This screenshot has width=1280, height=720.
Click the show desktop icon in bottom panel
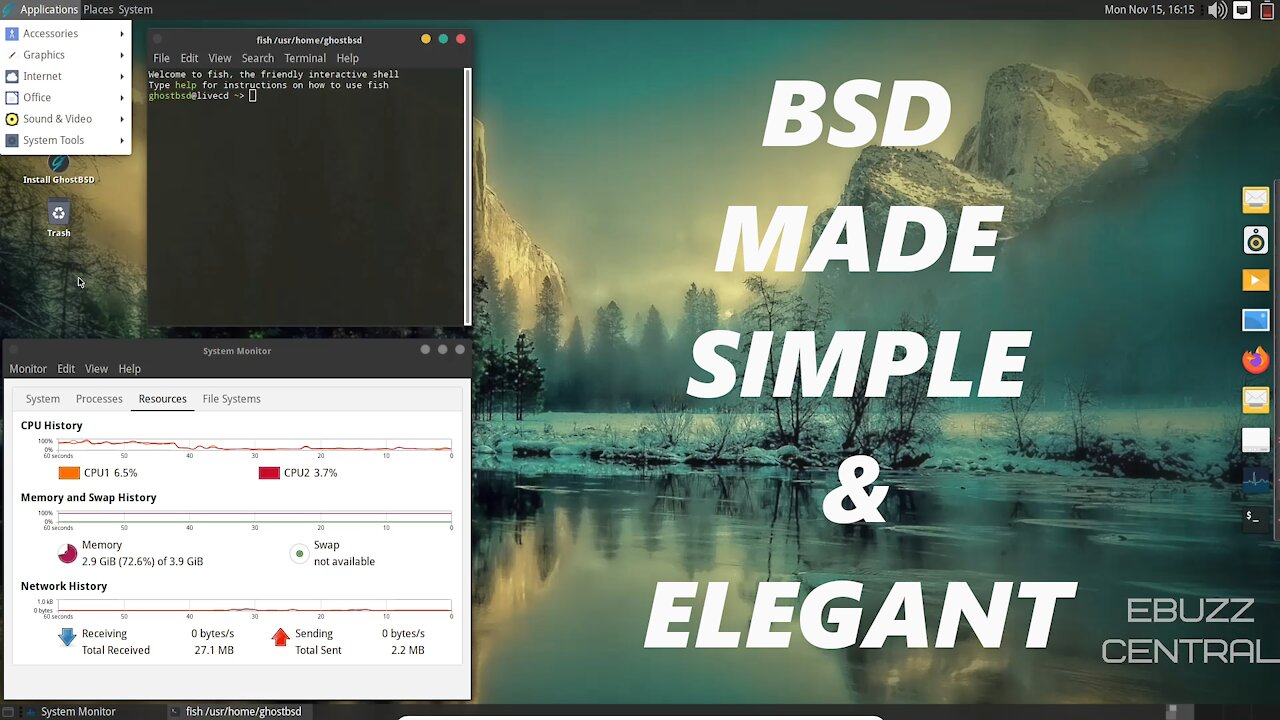(x=10, y=711)
